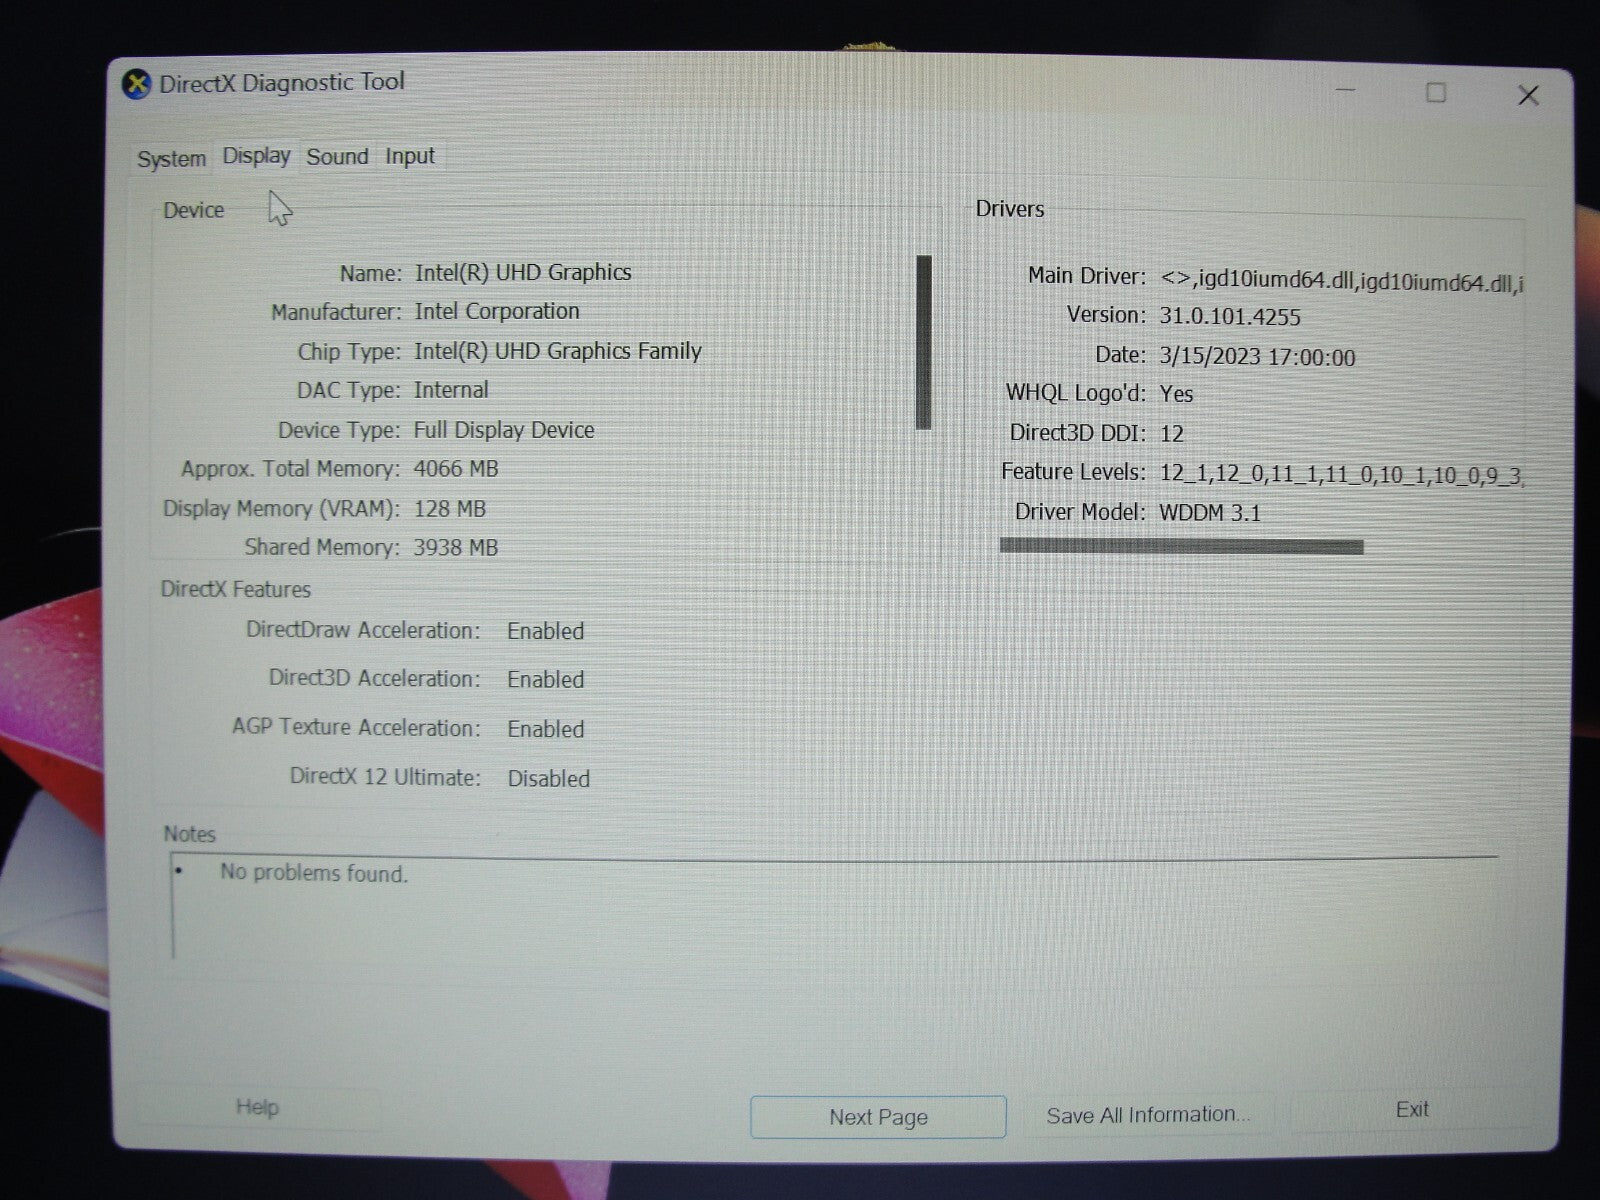Viewport: 1600px width, 1200px height.
Task: Click the Intel(R) UHD Graphics name value
Action: tap(523, 273)
